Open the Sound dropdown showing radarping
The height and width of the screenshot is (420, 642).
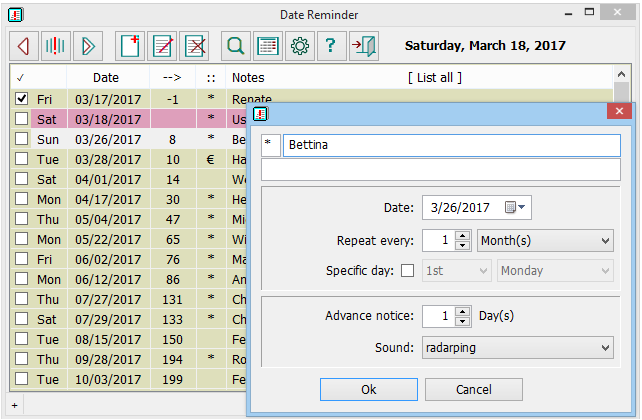pyautogui.click(x=518, y=348)
